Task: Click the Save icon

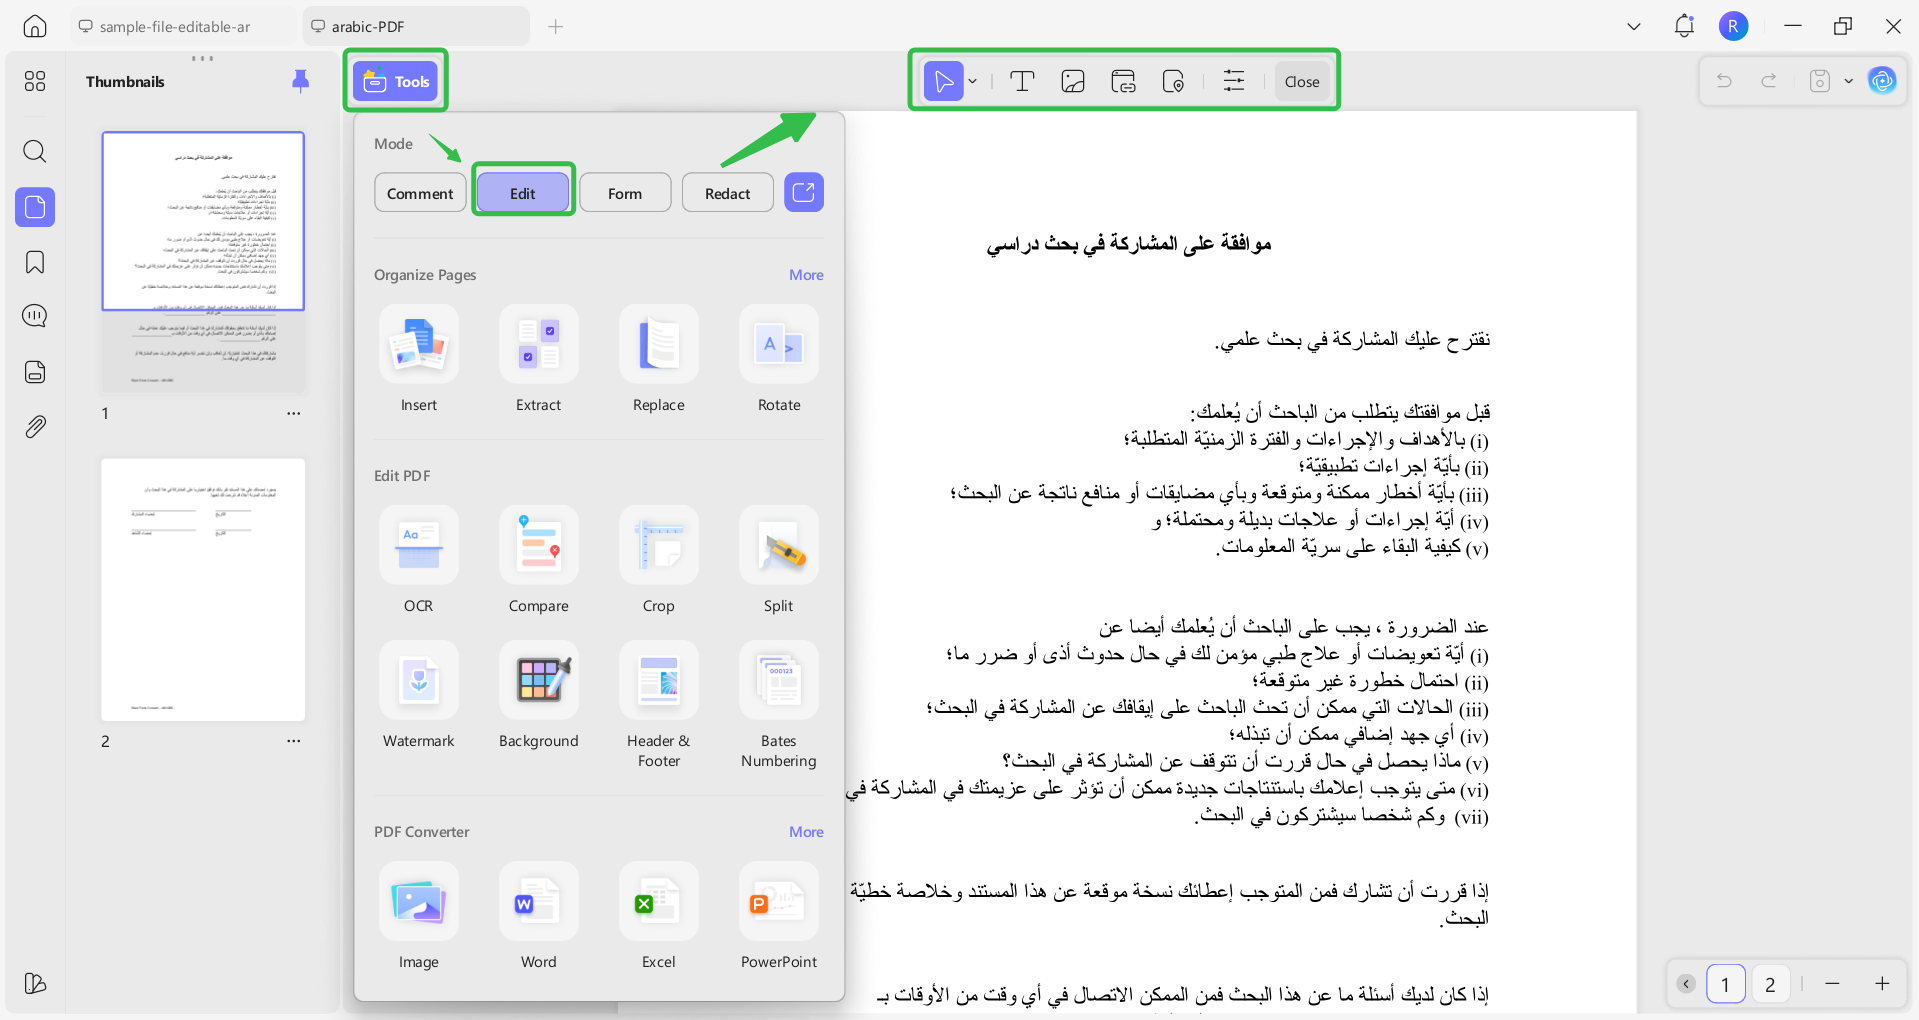Action: [1820, 81]
